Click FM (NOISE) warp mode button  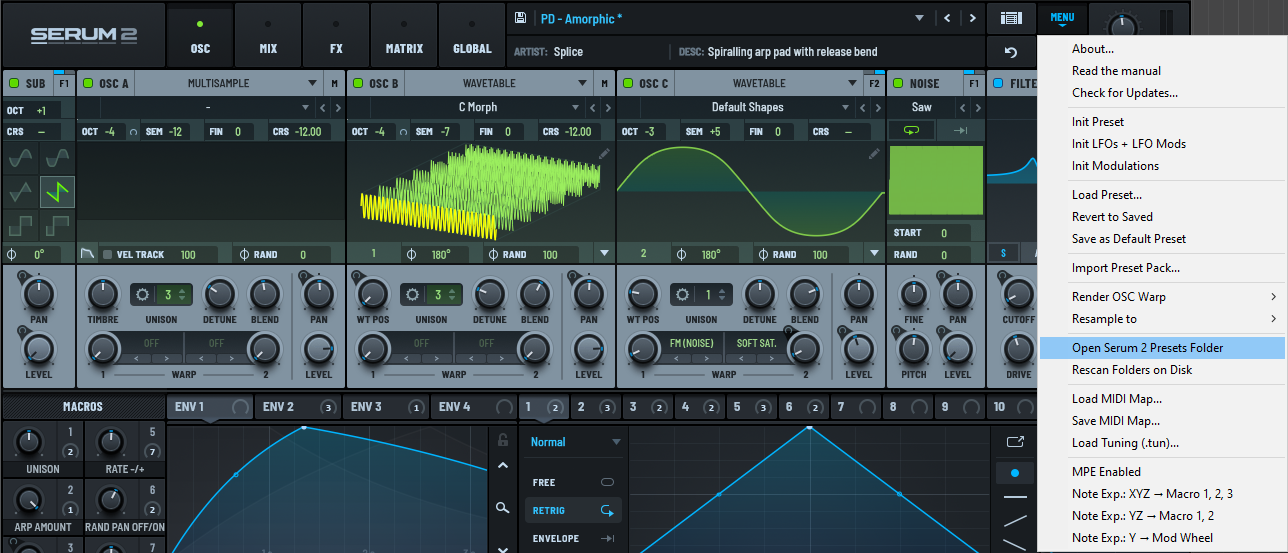tap(690, 343)
